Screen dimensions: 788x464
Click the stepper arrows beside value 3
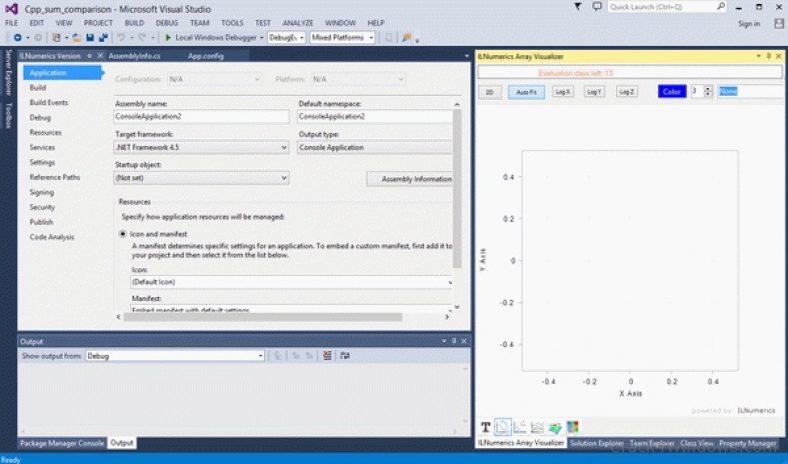tap(708, 91)
